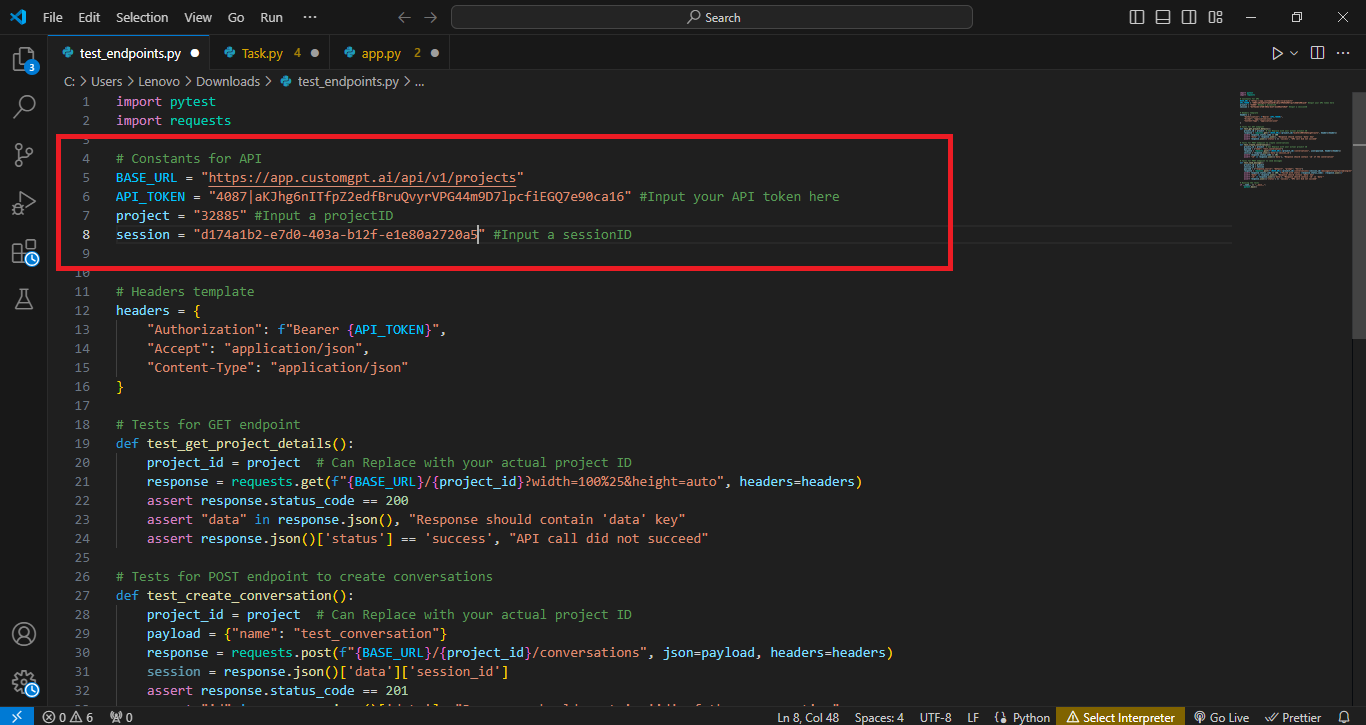Launch Go Live server
Screen dimensions: 1366x725
click(1222, 716)
